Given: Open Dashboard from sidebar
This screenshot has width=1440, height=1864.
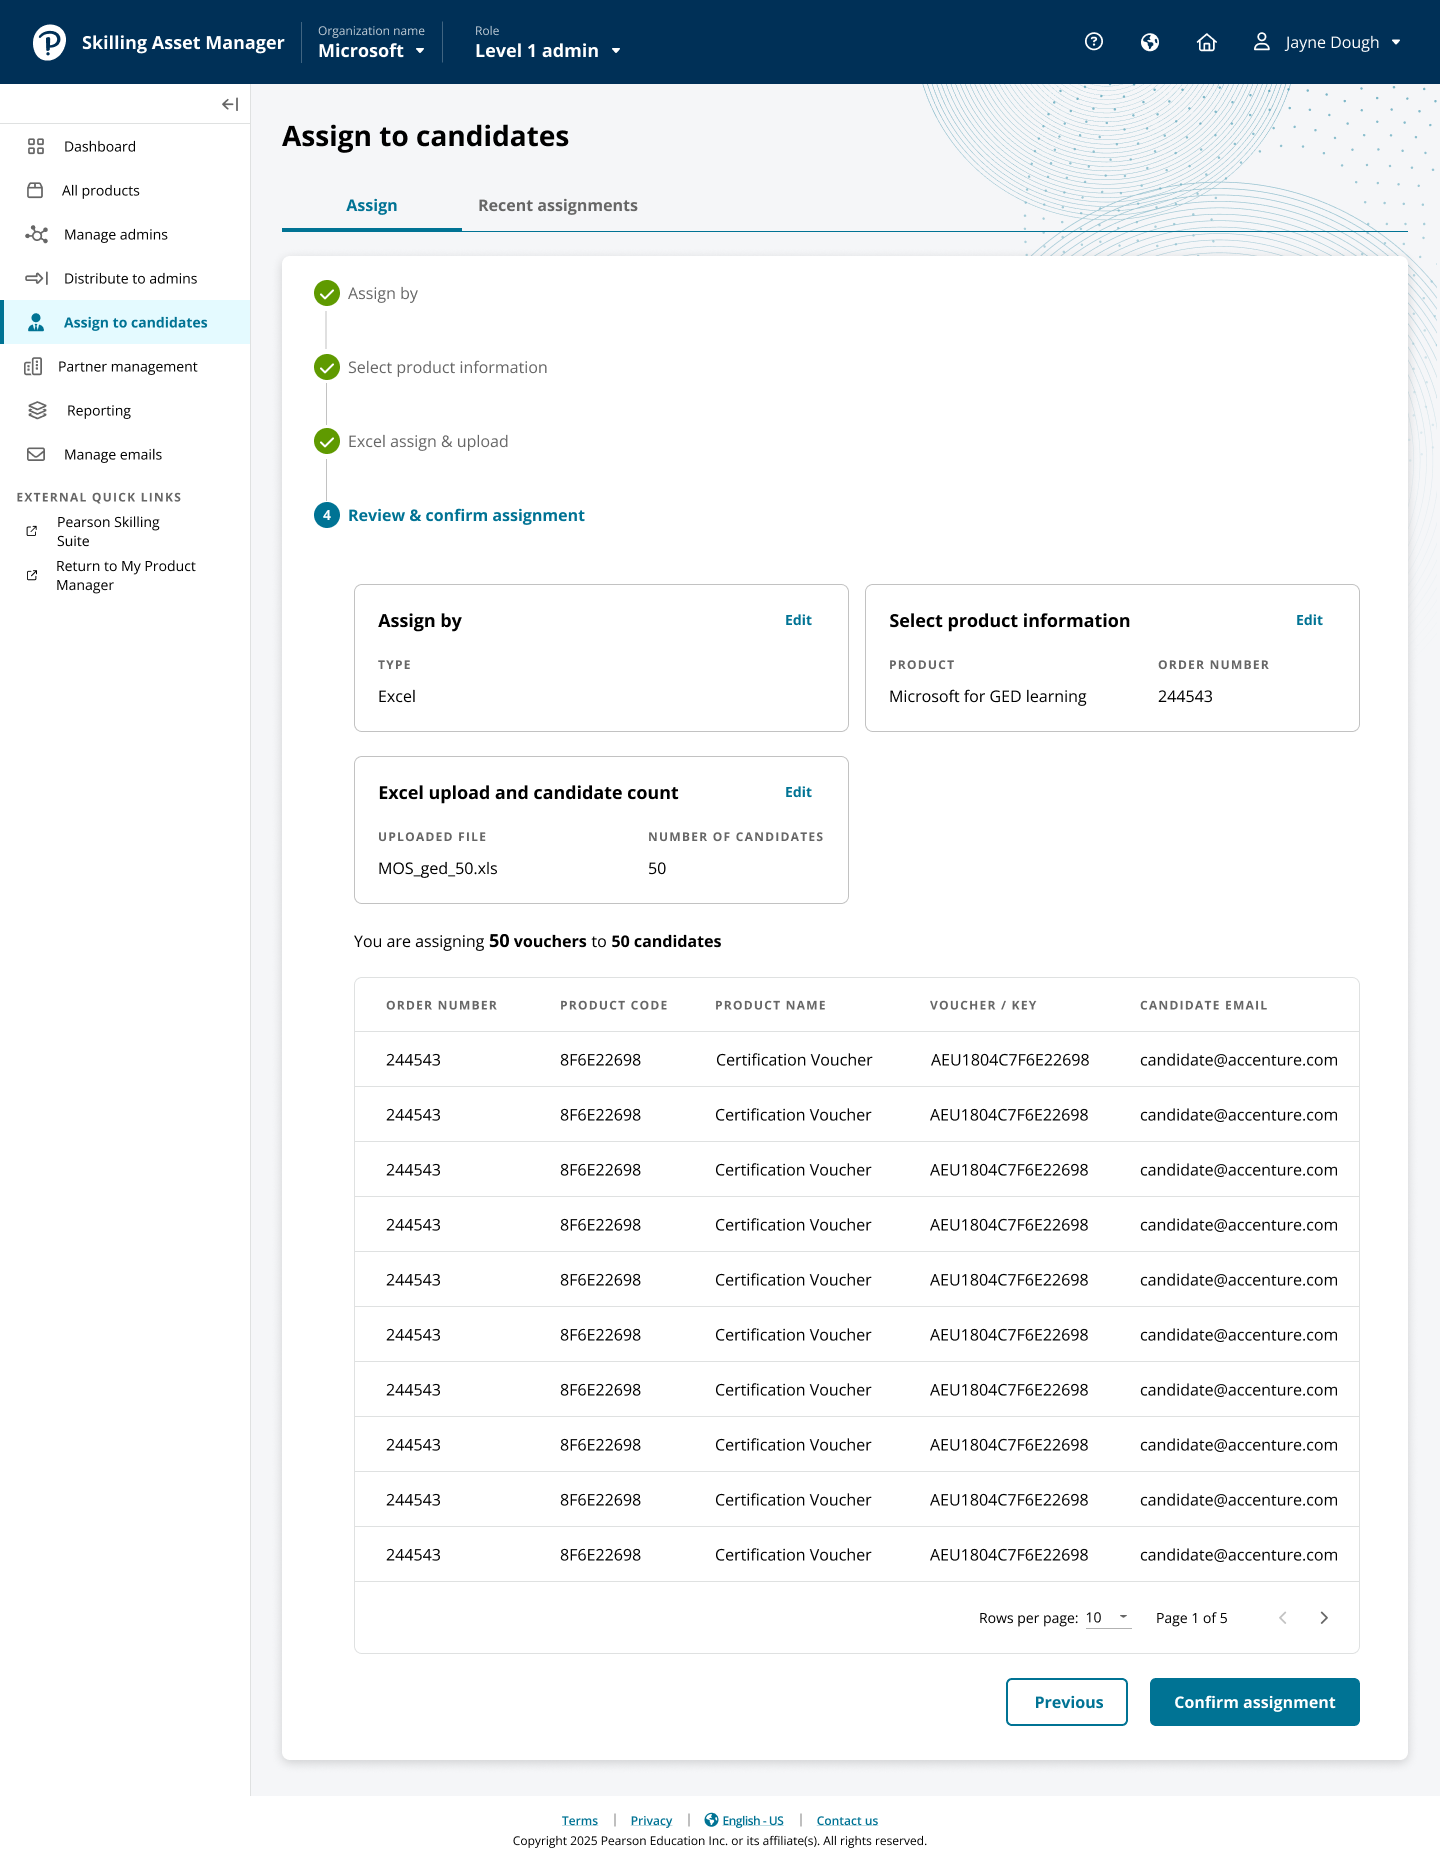Looking at the screenshot, I should coord(125,146).
